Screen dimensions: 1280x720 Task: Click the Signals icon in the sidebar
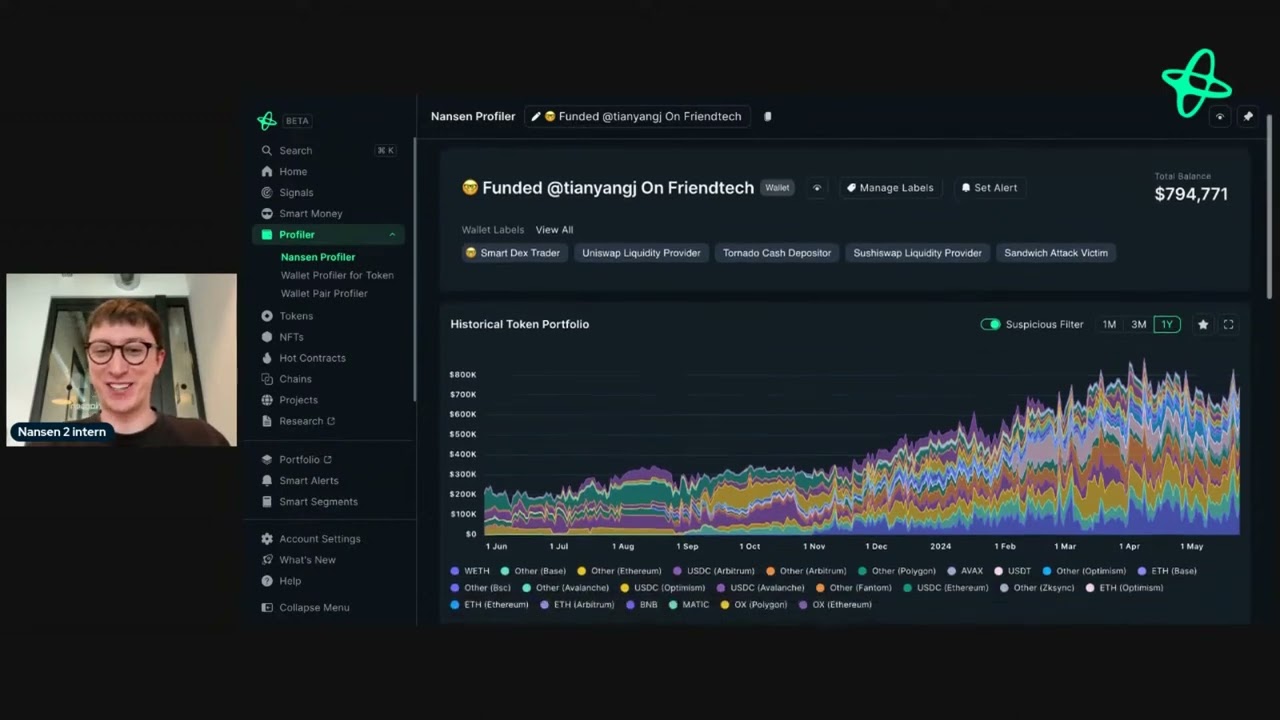(x=267, y=193)
